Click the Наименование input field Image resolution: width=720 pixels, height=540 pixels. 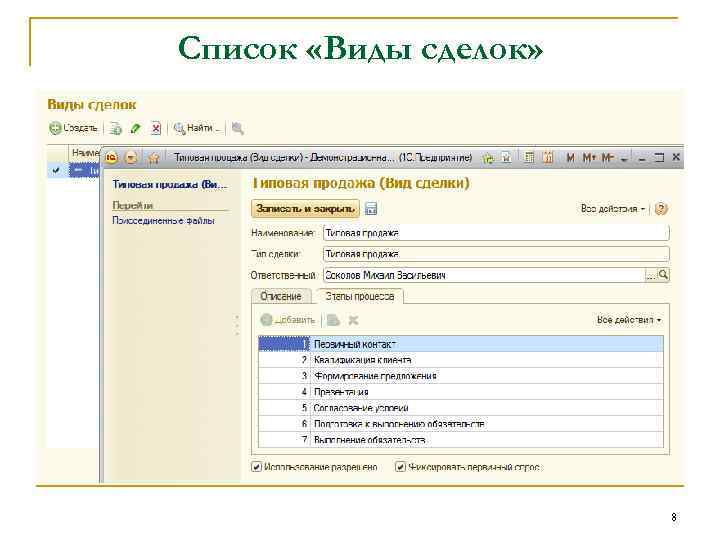pyautogui.click(x=496, y=233)
